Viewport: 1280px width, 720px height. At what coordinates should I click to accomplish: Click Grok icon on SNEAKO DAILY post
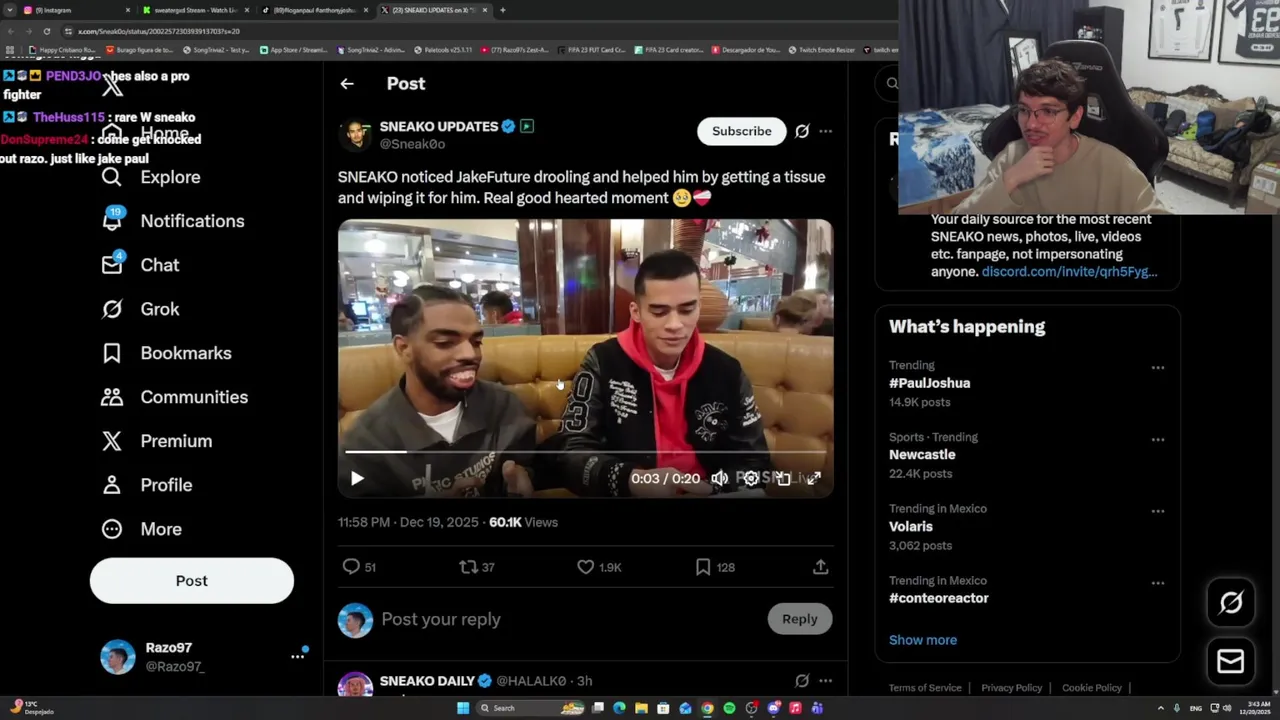(802, 681)
